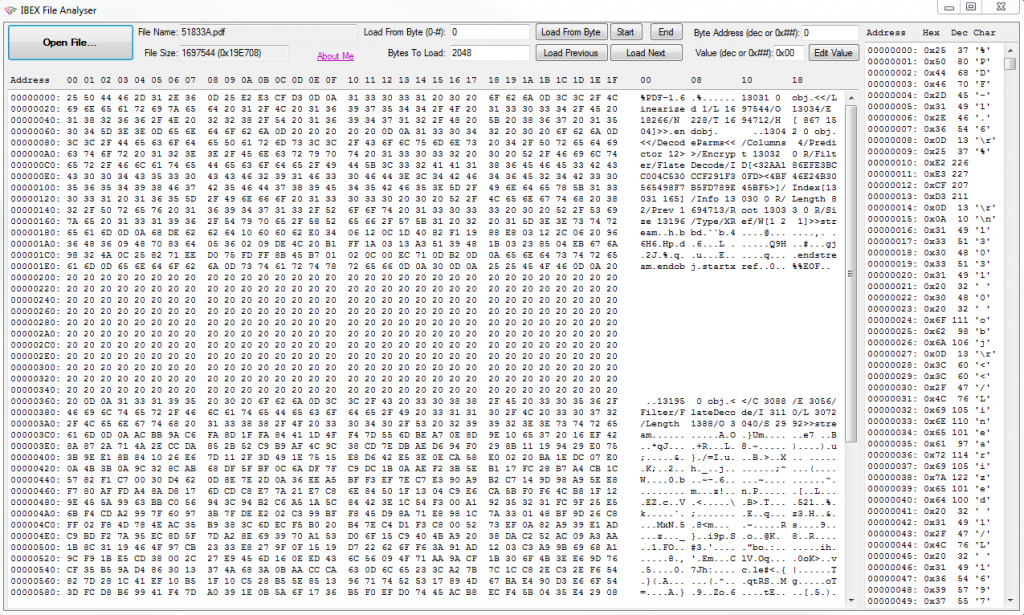Select byte list row 00000013: 0xD3 211
1024x615 pixels.
pos(930,197)
